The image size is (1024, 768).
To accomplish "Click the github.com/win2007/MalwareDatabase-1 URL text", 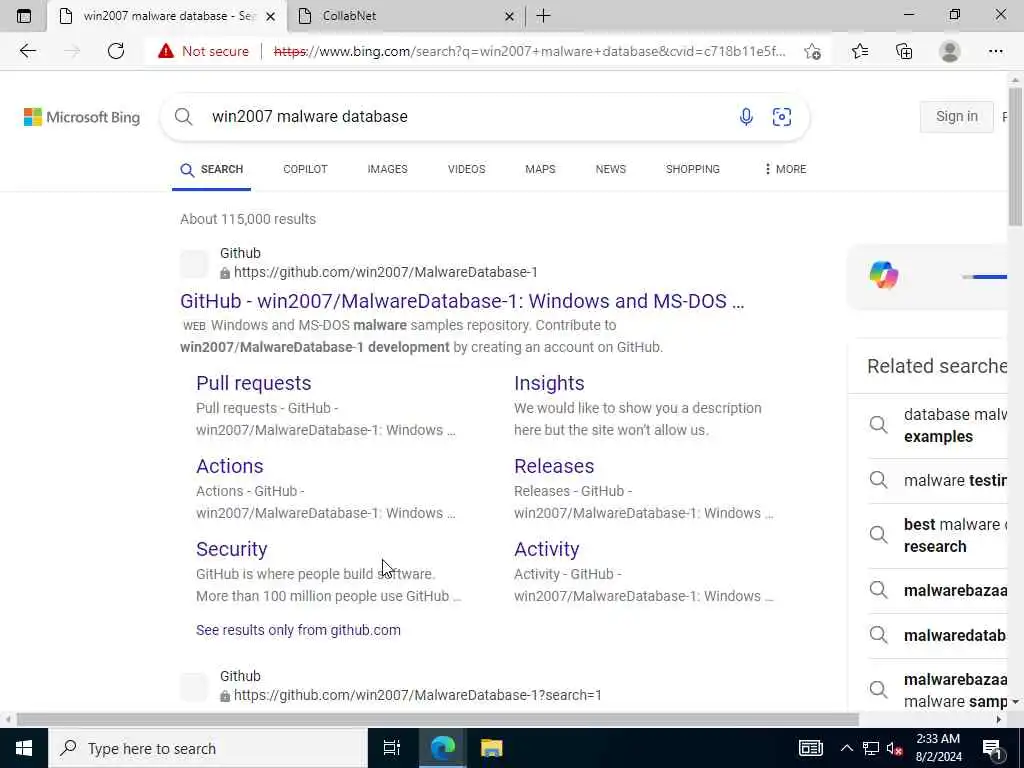I will [385, 272].
